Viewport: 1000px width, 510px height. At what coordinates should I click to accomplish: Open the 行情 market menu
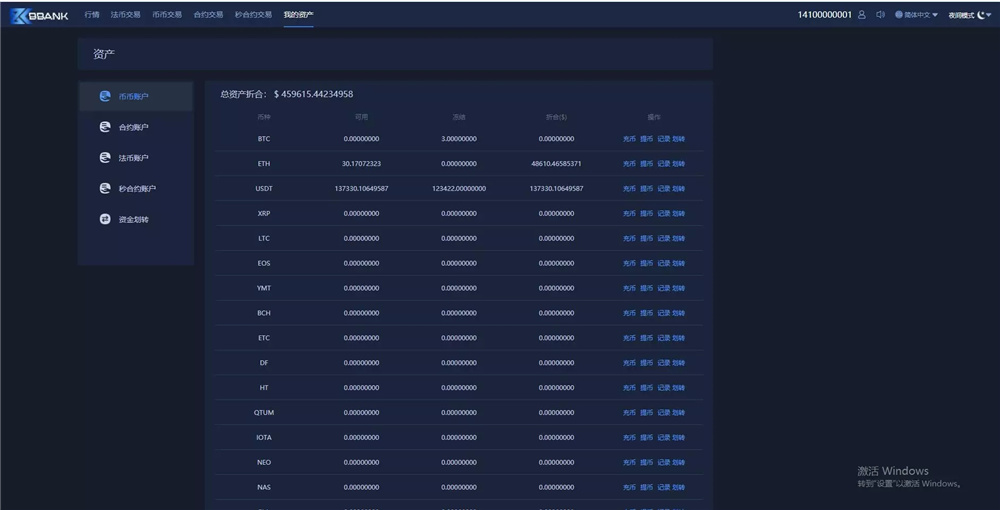[x=92, y=15]
